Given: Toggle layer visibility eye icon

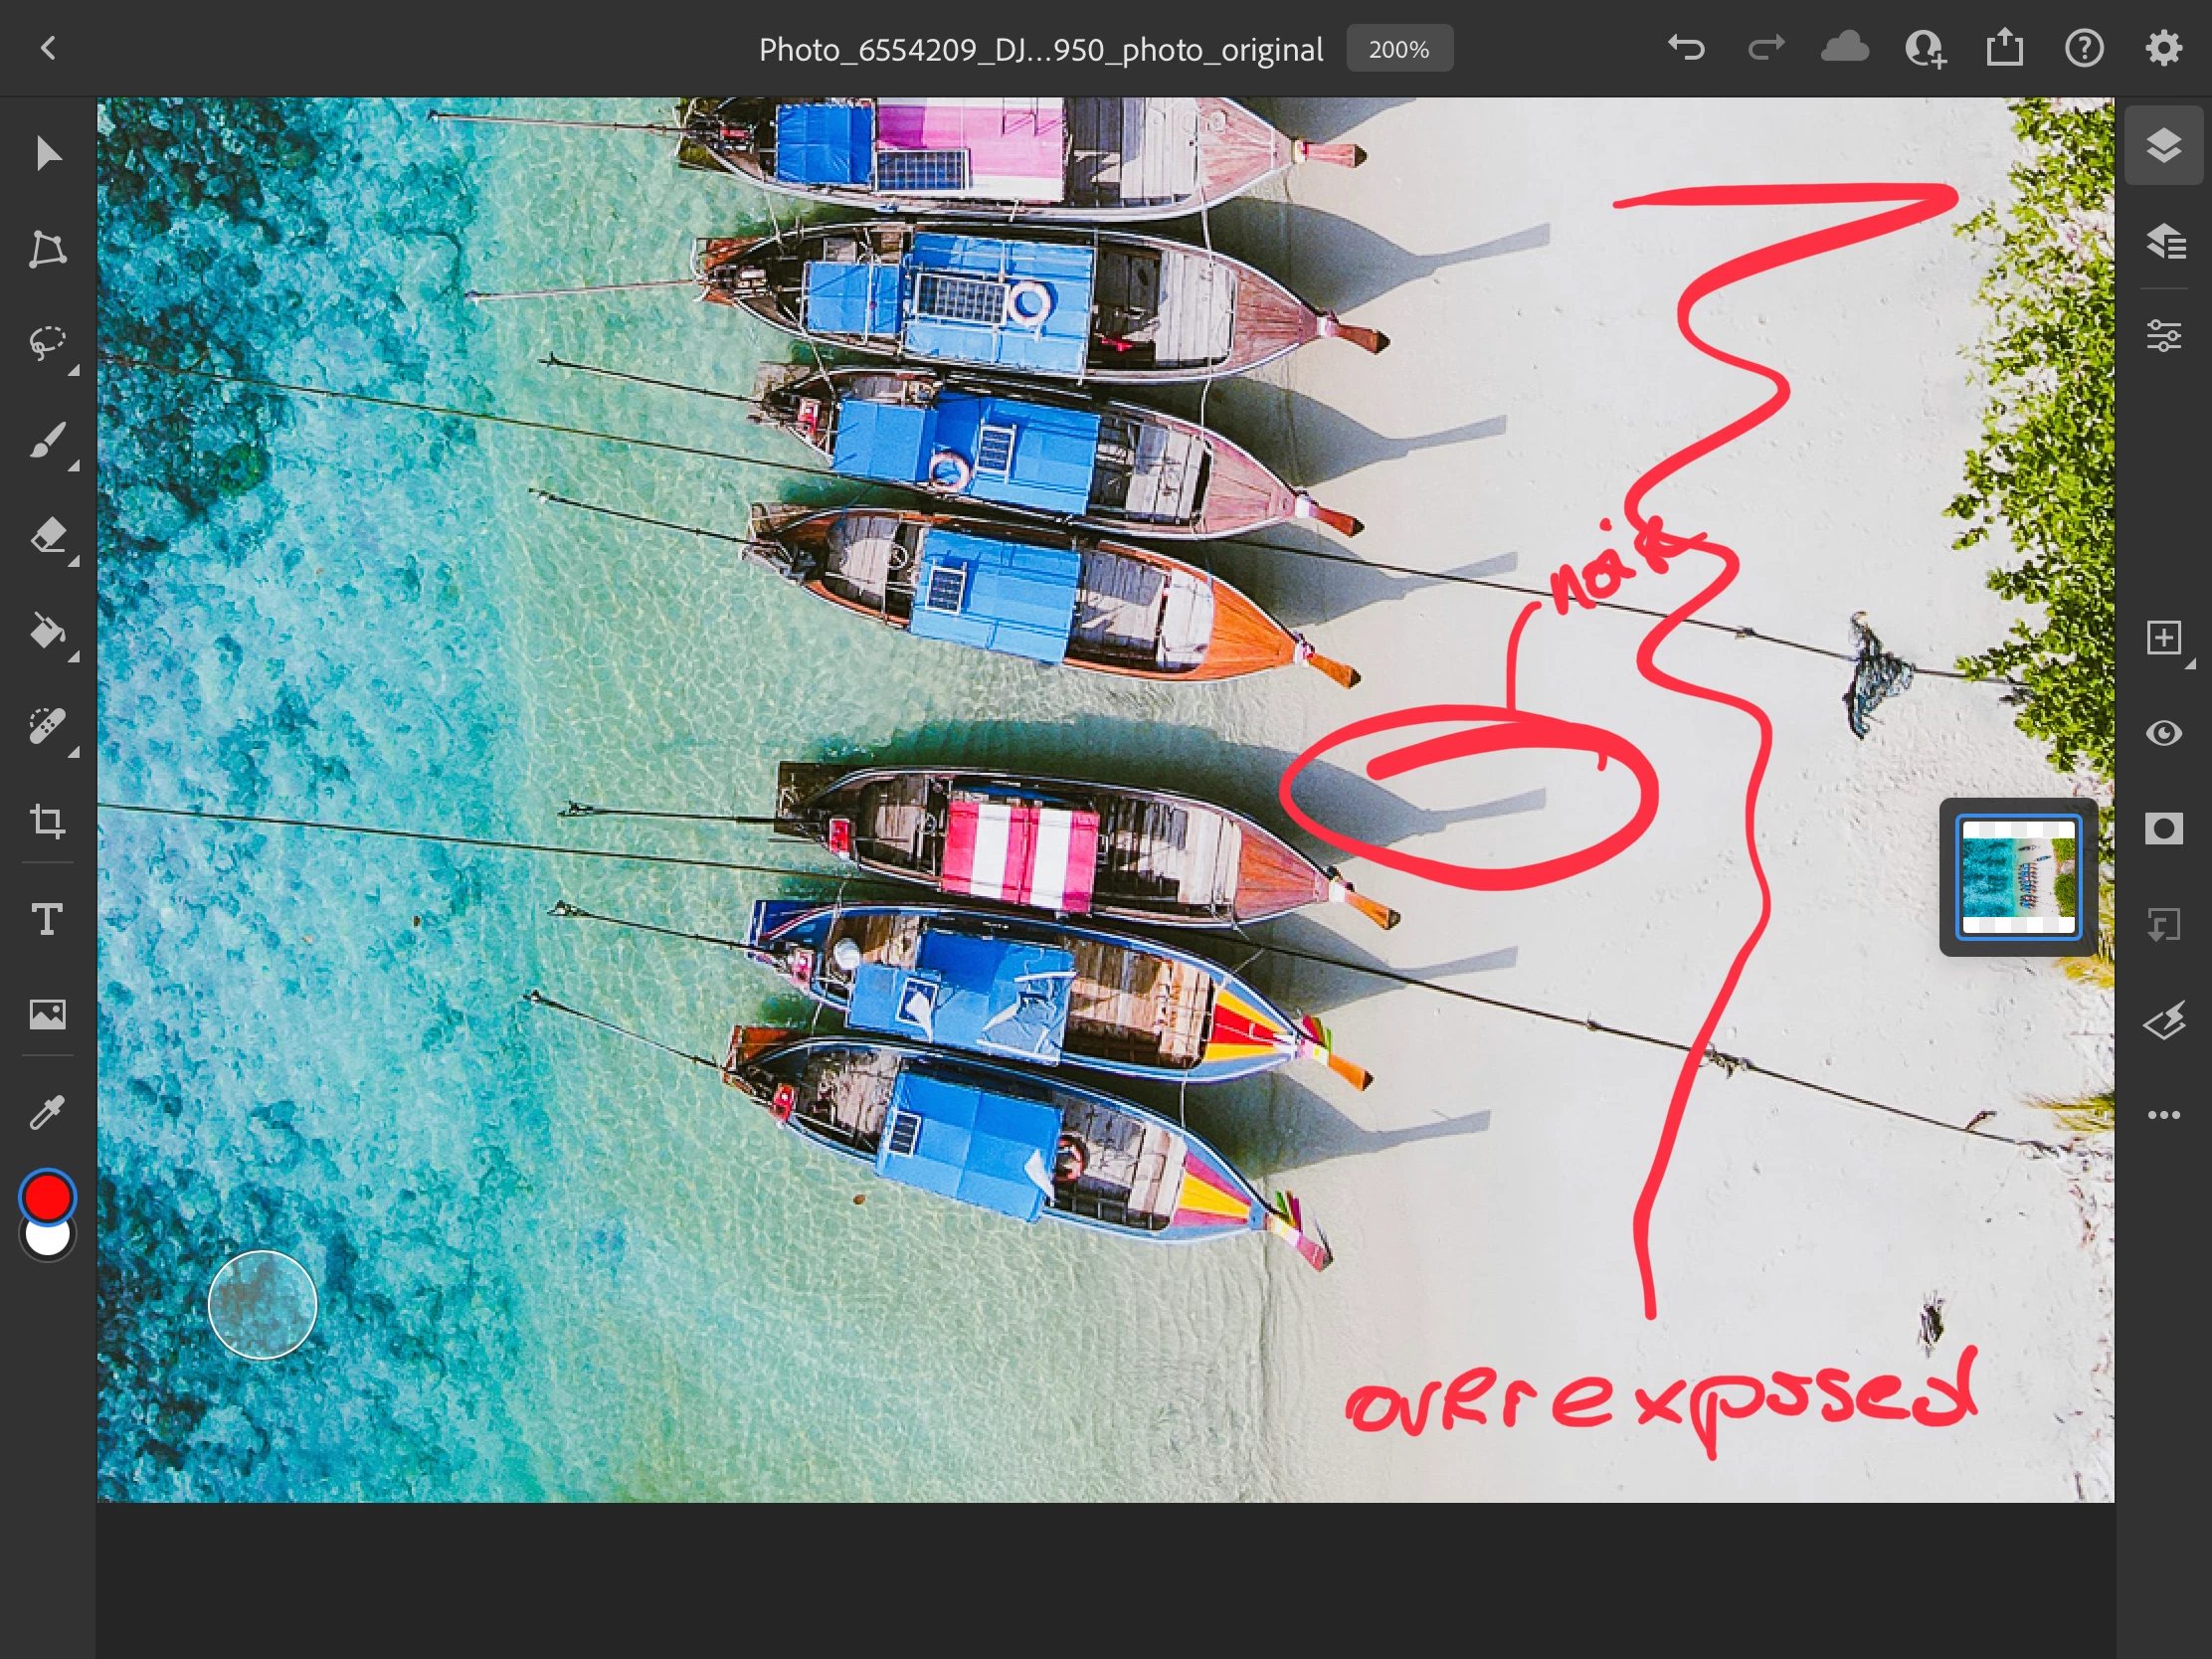Looking at the screenshot, I should point(2163,733).
